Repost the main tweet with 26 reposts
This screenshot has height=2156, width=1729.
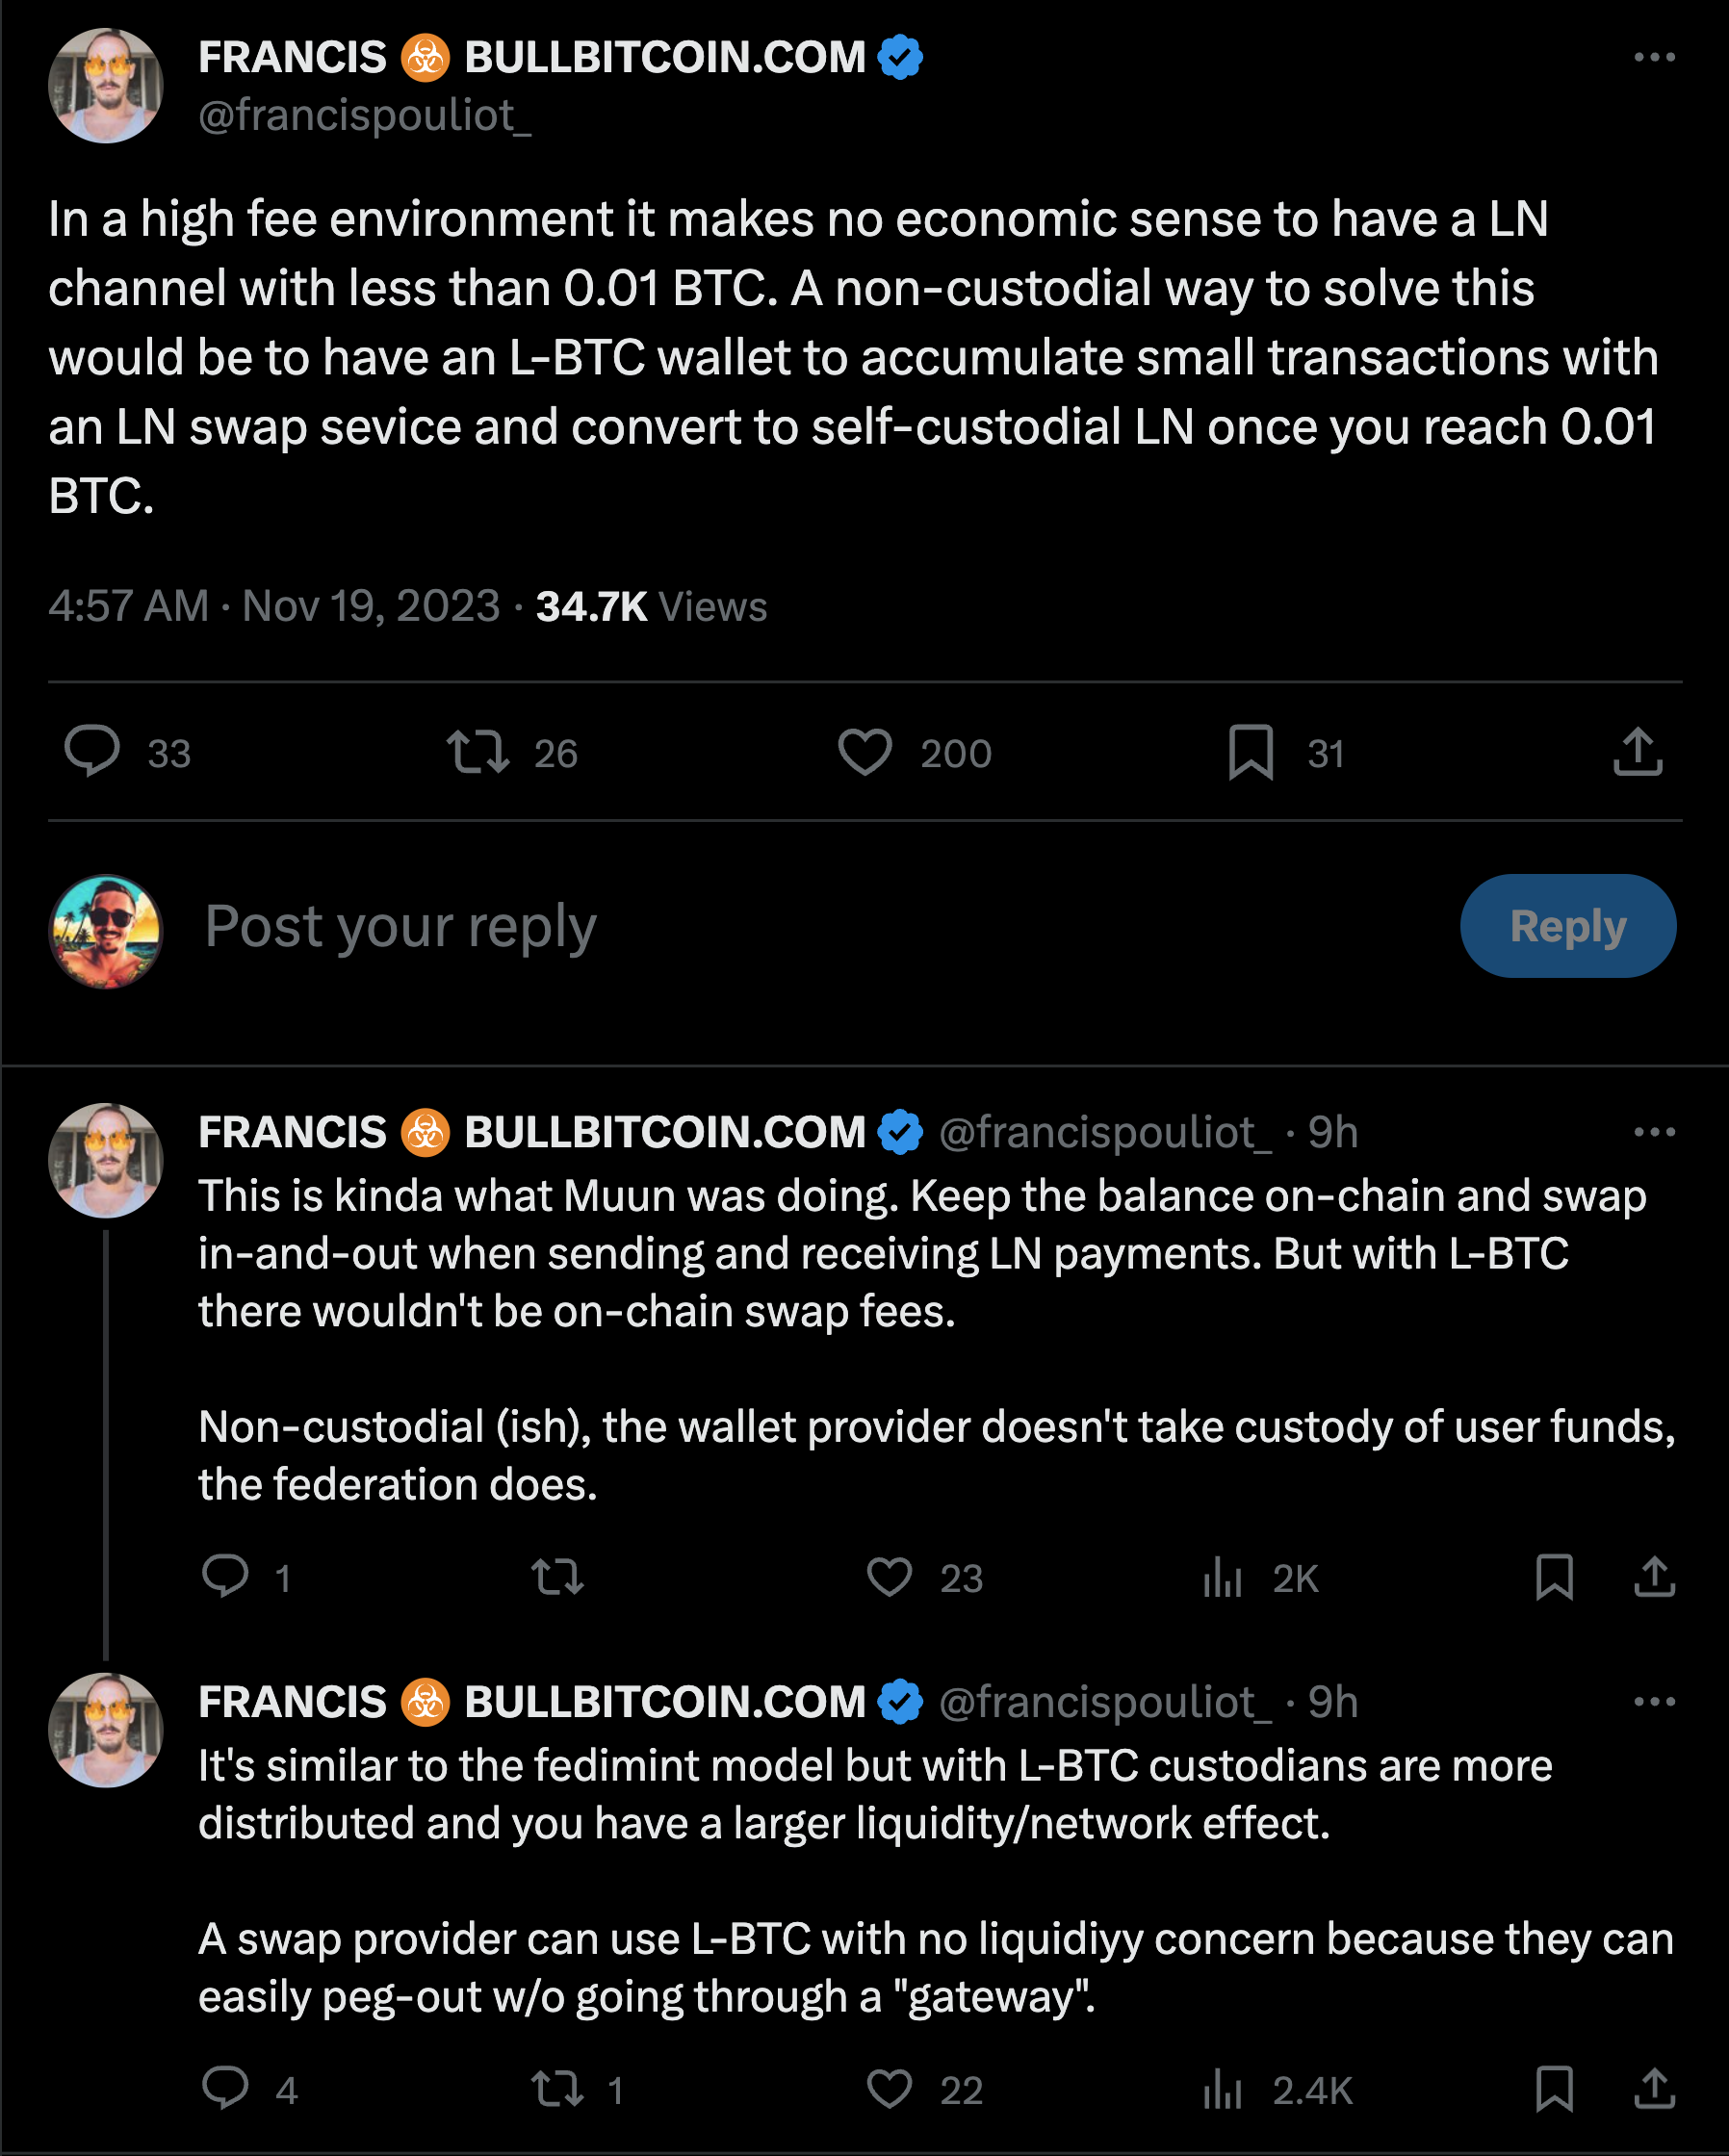click(478, 753)
